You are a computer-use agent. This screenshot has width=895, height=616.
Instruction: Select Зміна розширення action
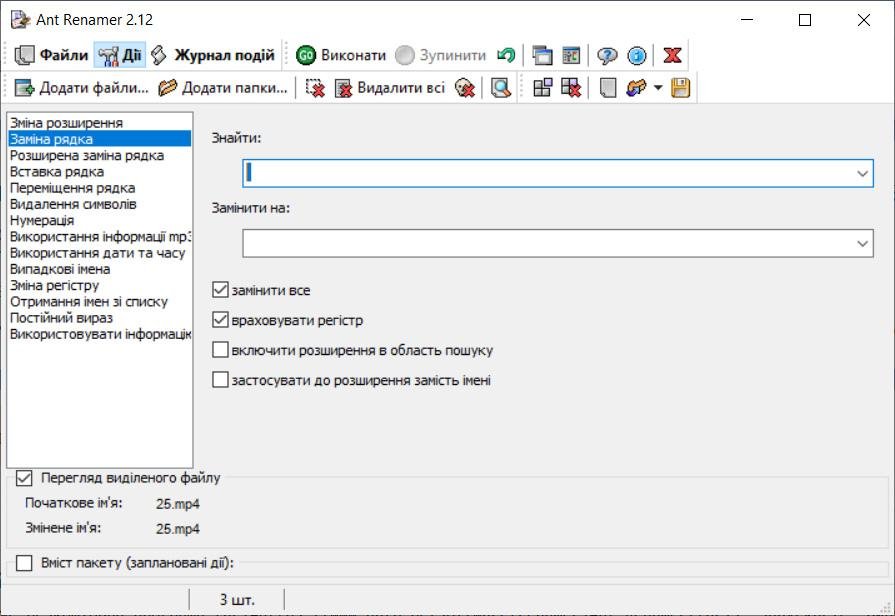[99, 123]
